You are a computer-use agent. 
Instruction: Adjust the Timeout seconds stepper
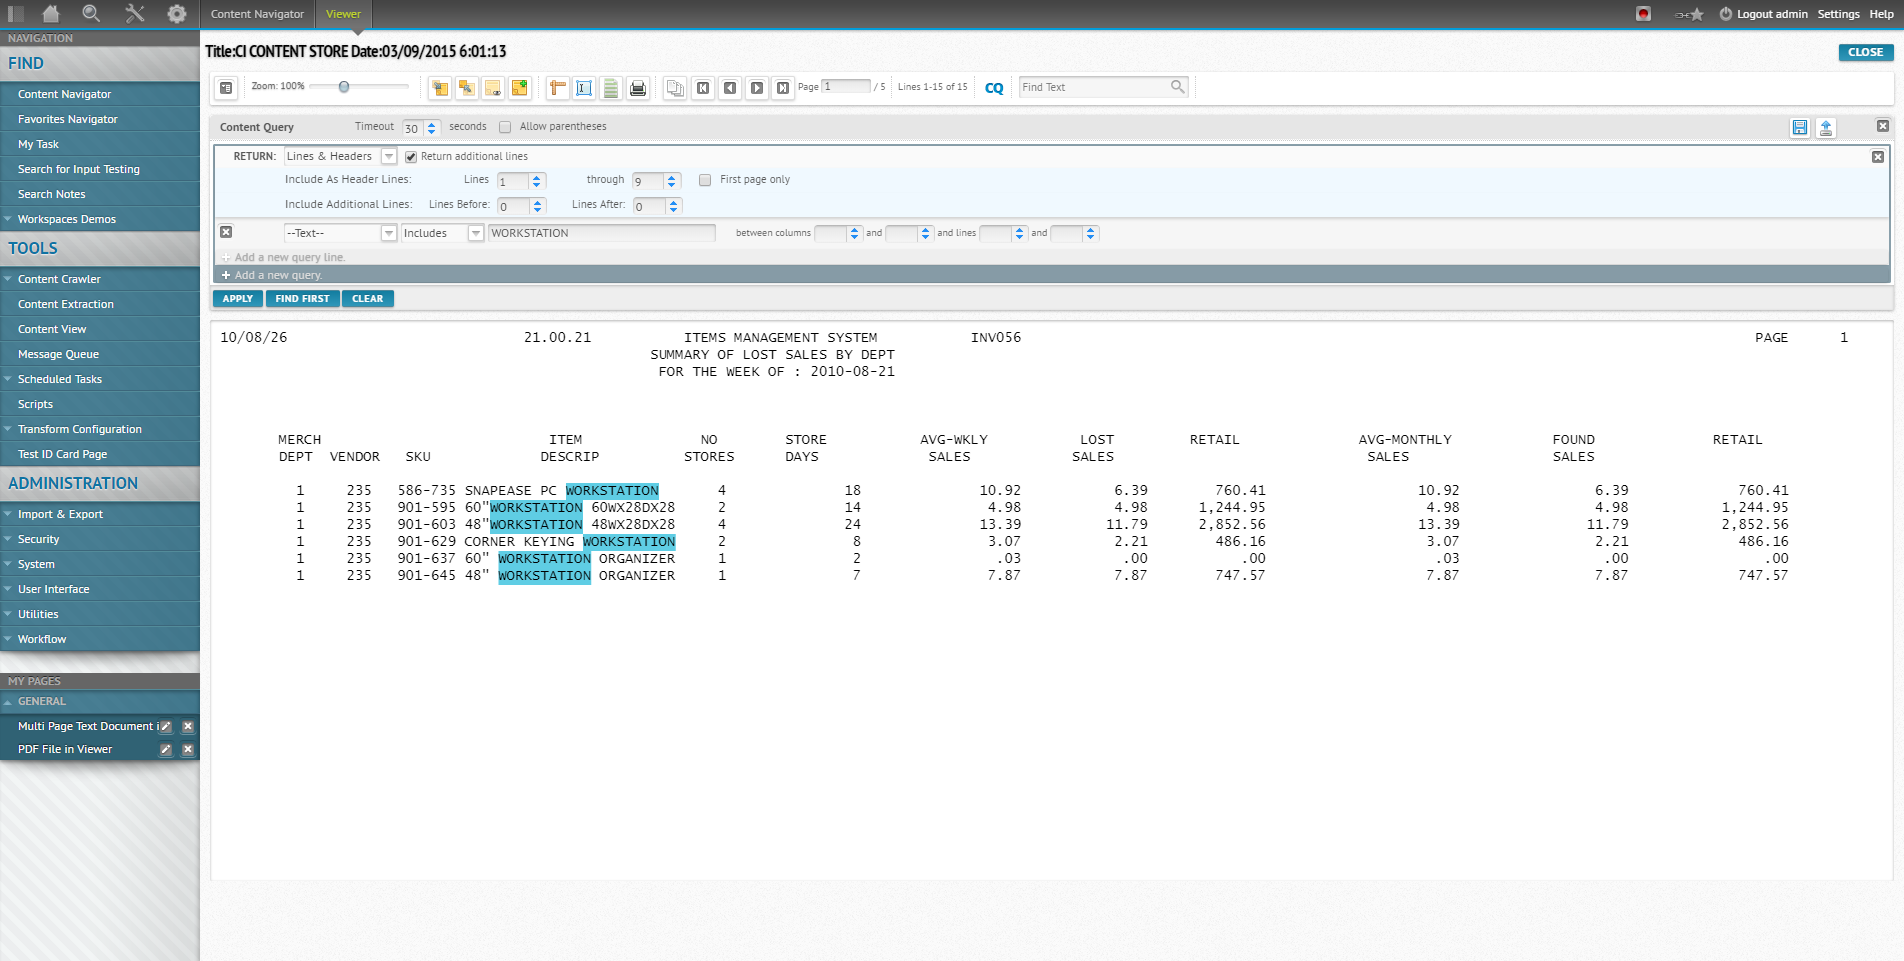pos(432,128)
